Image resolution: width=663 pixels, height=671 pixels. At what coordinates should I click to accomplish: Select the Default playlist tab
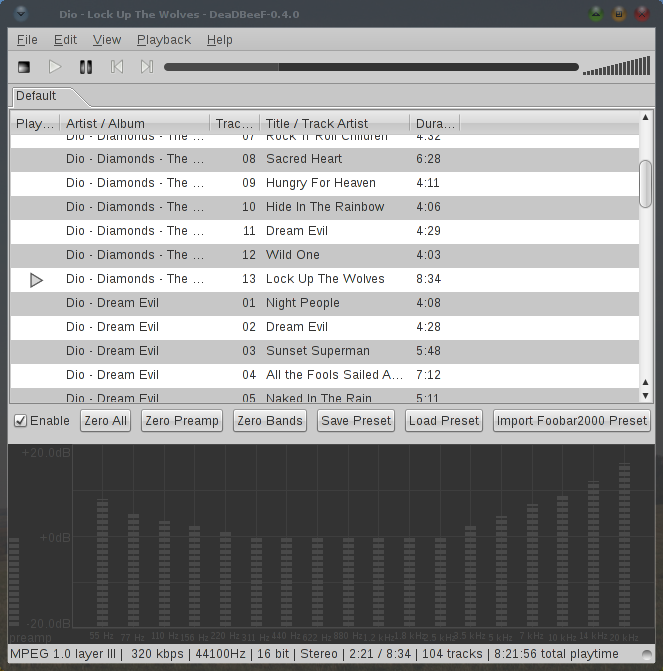coord(43,96)
